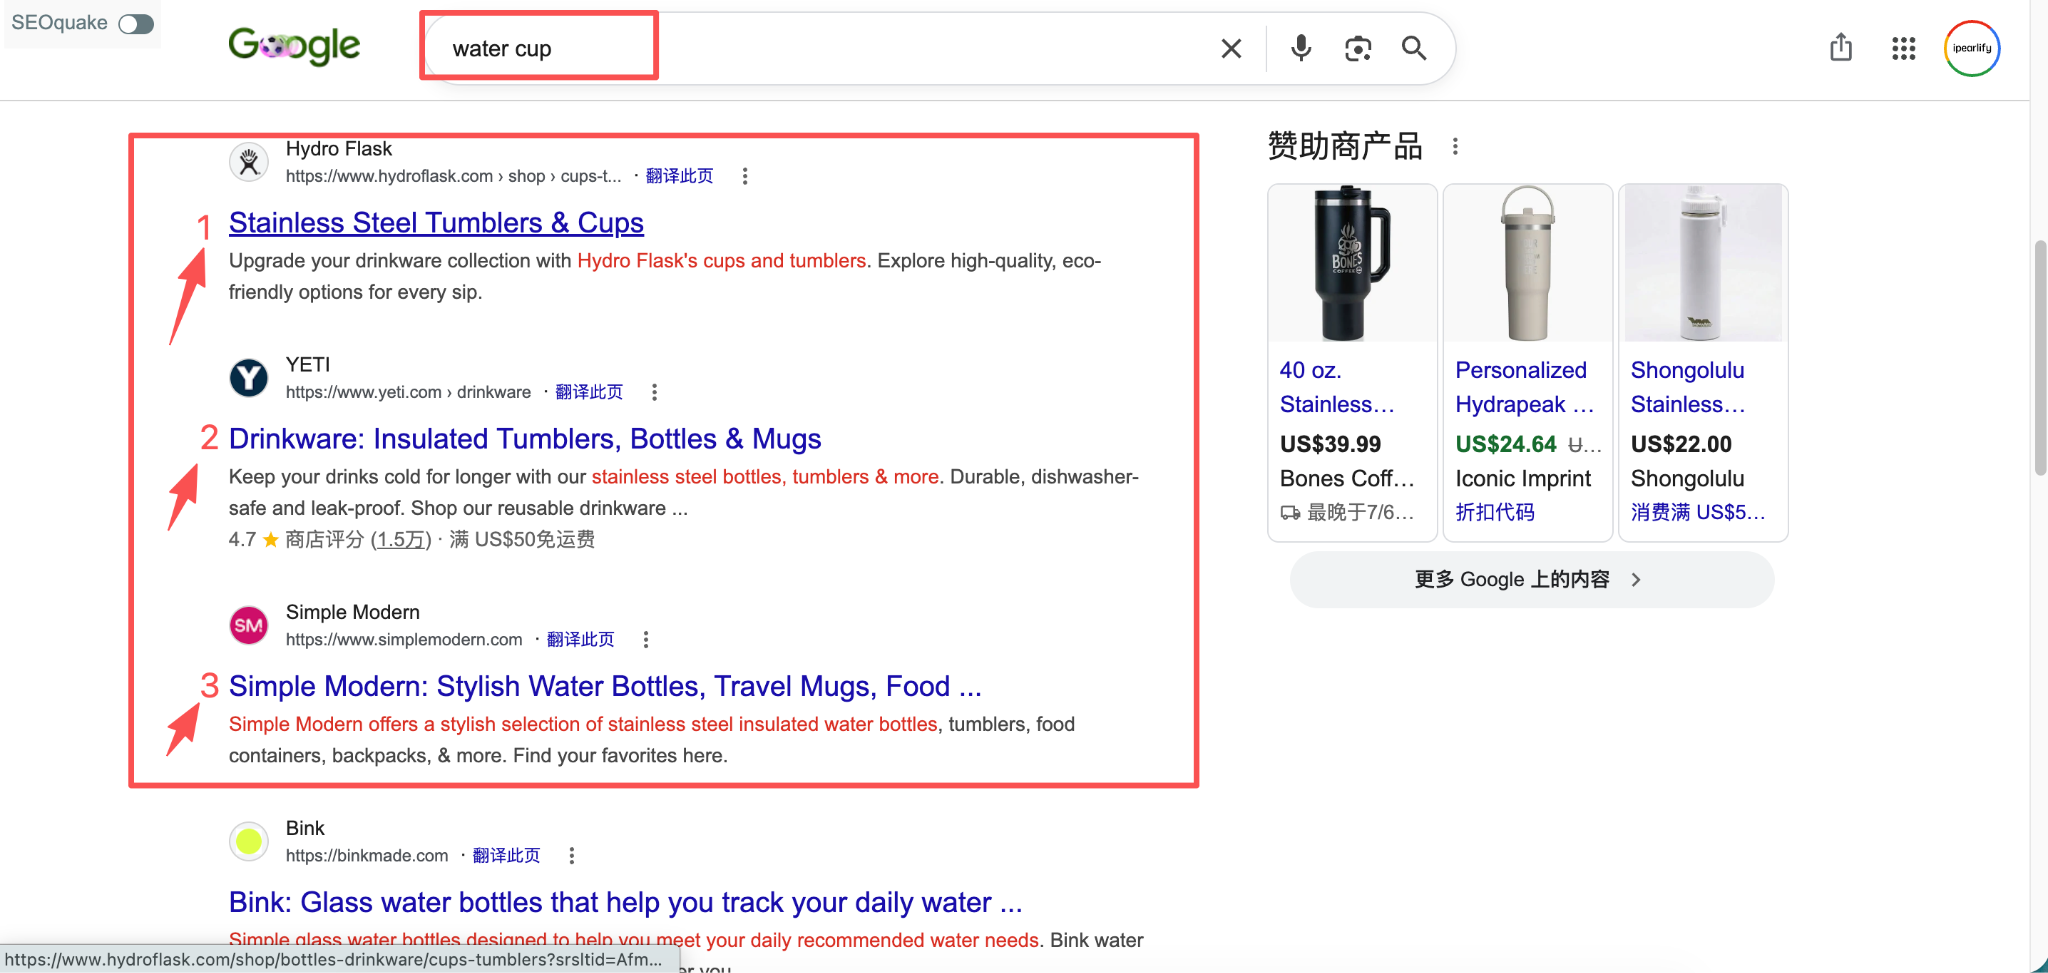Image resolution: width=2048 pixels, height=973 pixels.
Task: Start voice search with microphone icon
Action: [x=1300, y=48]
